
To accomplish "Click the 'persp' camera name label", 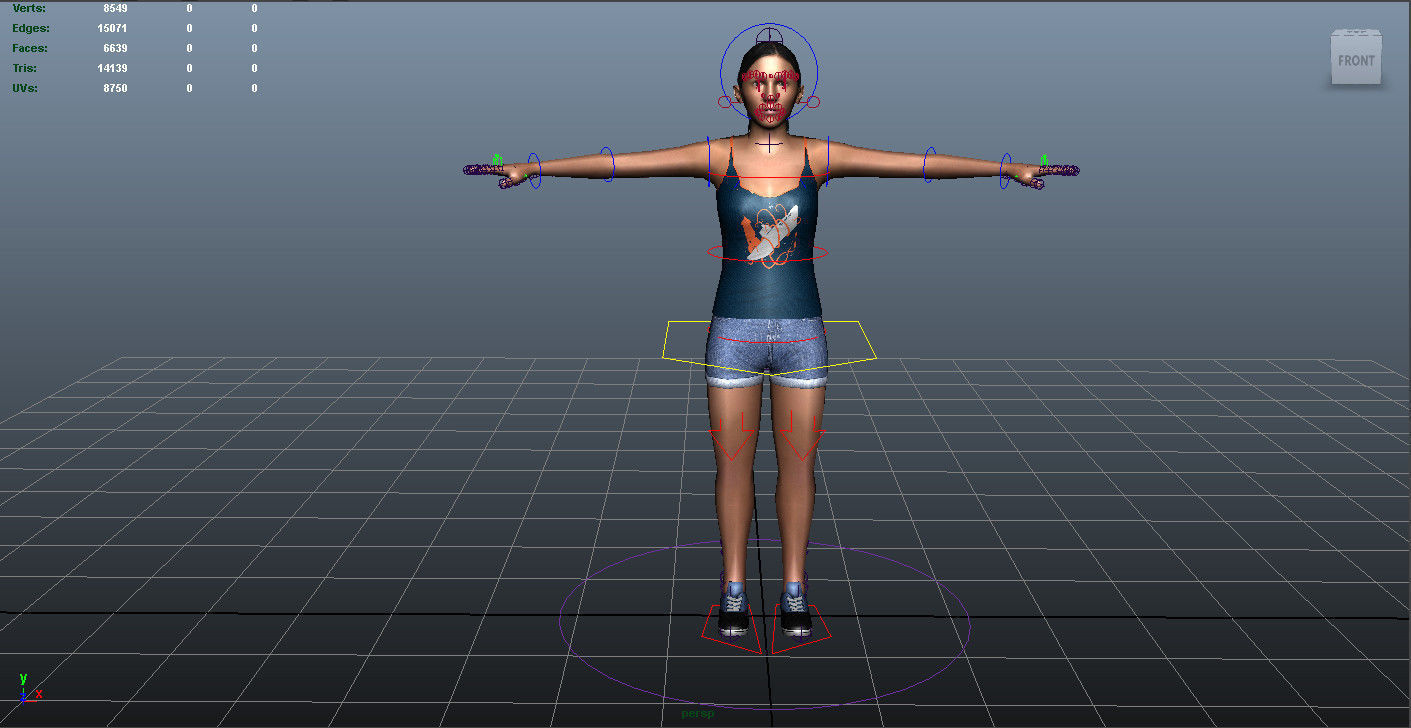I will (x=699, y=713).
